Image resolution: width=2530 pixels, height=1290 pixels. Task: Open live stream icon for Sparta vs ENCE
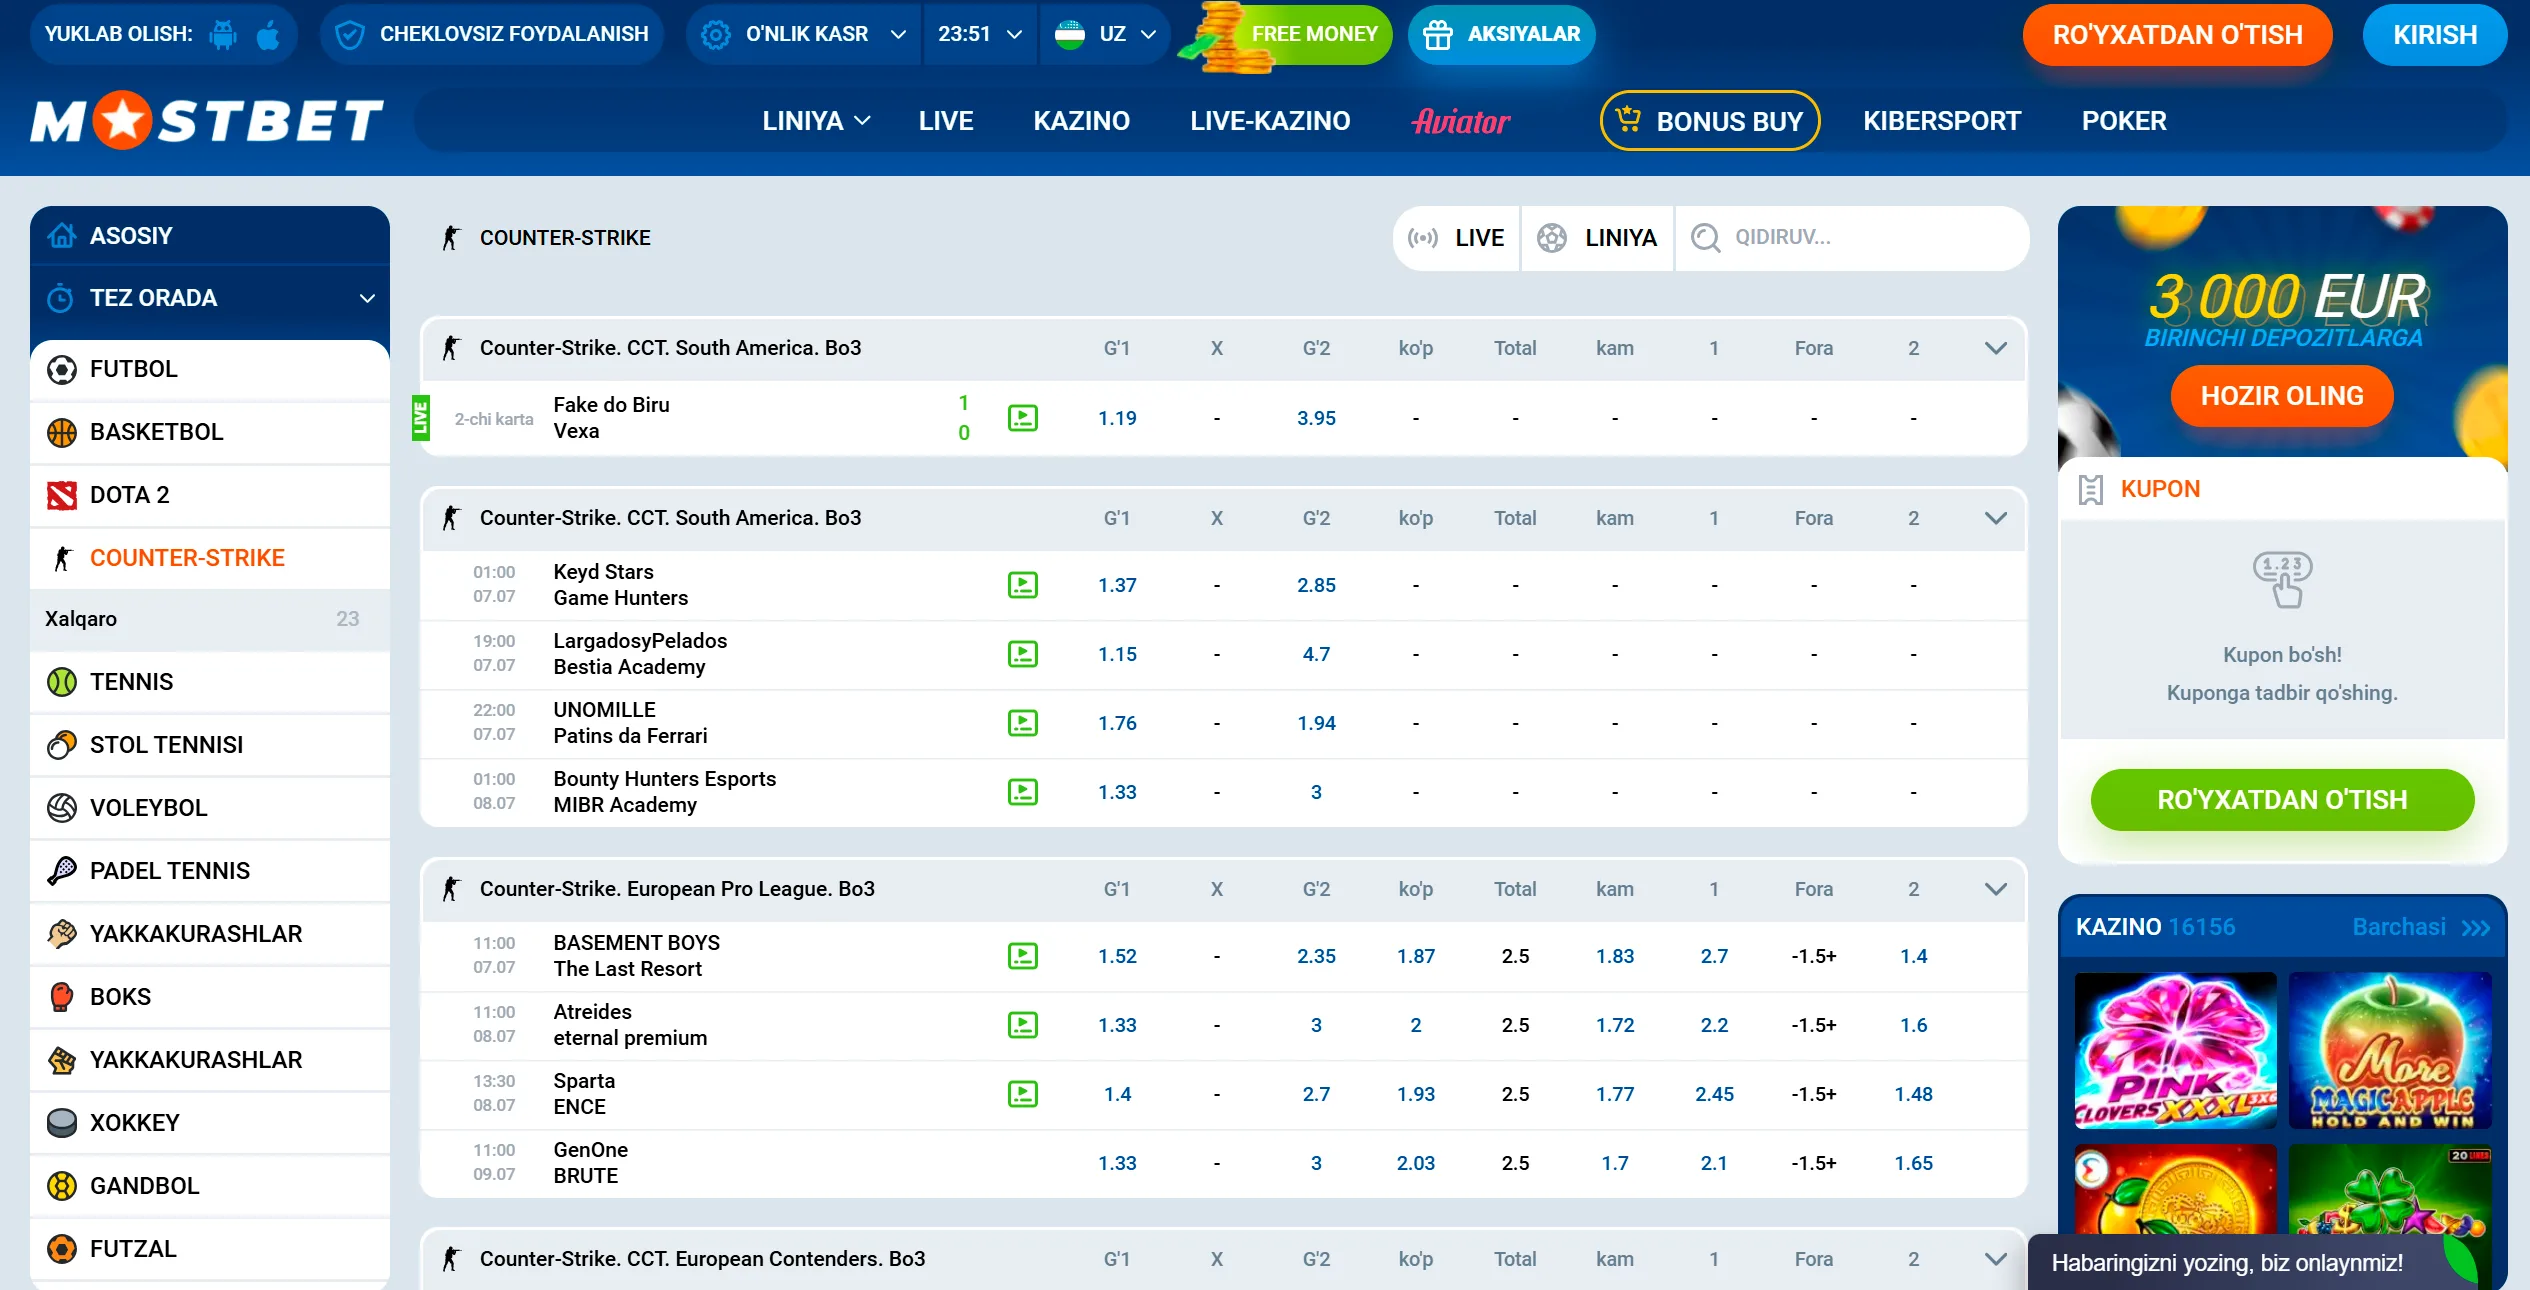coord(1022,1094)
